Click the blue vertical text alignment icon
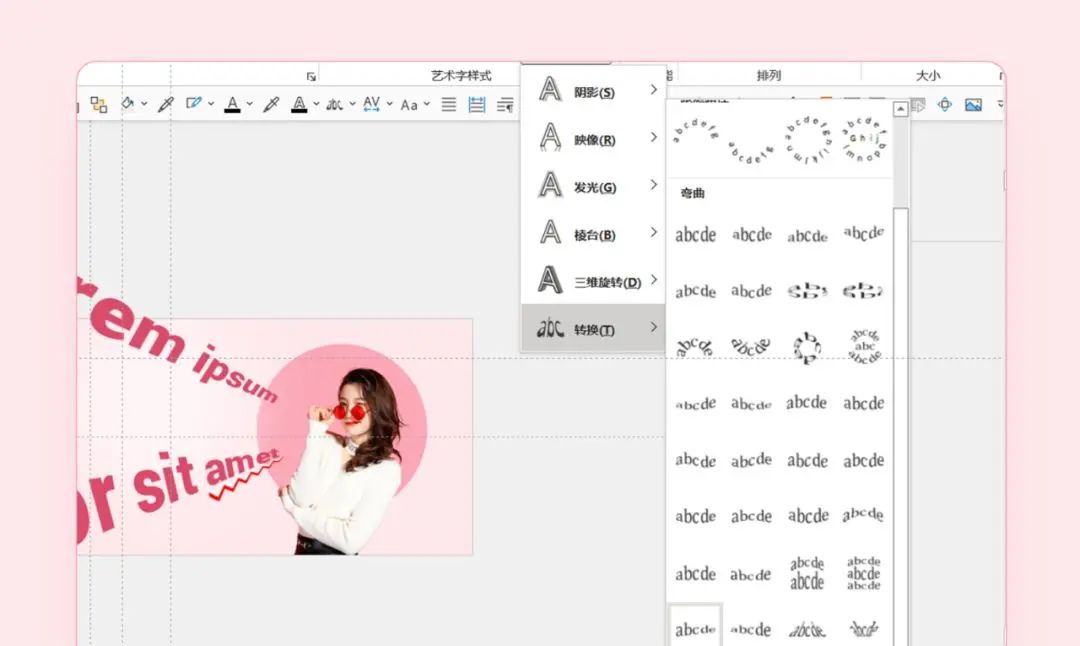1080x646 pixels. [x=477, y=105]
